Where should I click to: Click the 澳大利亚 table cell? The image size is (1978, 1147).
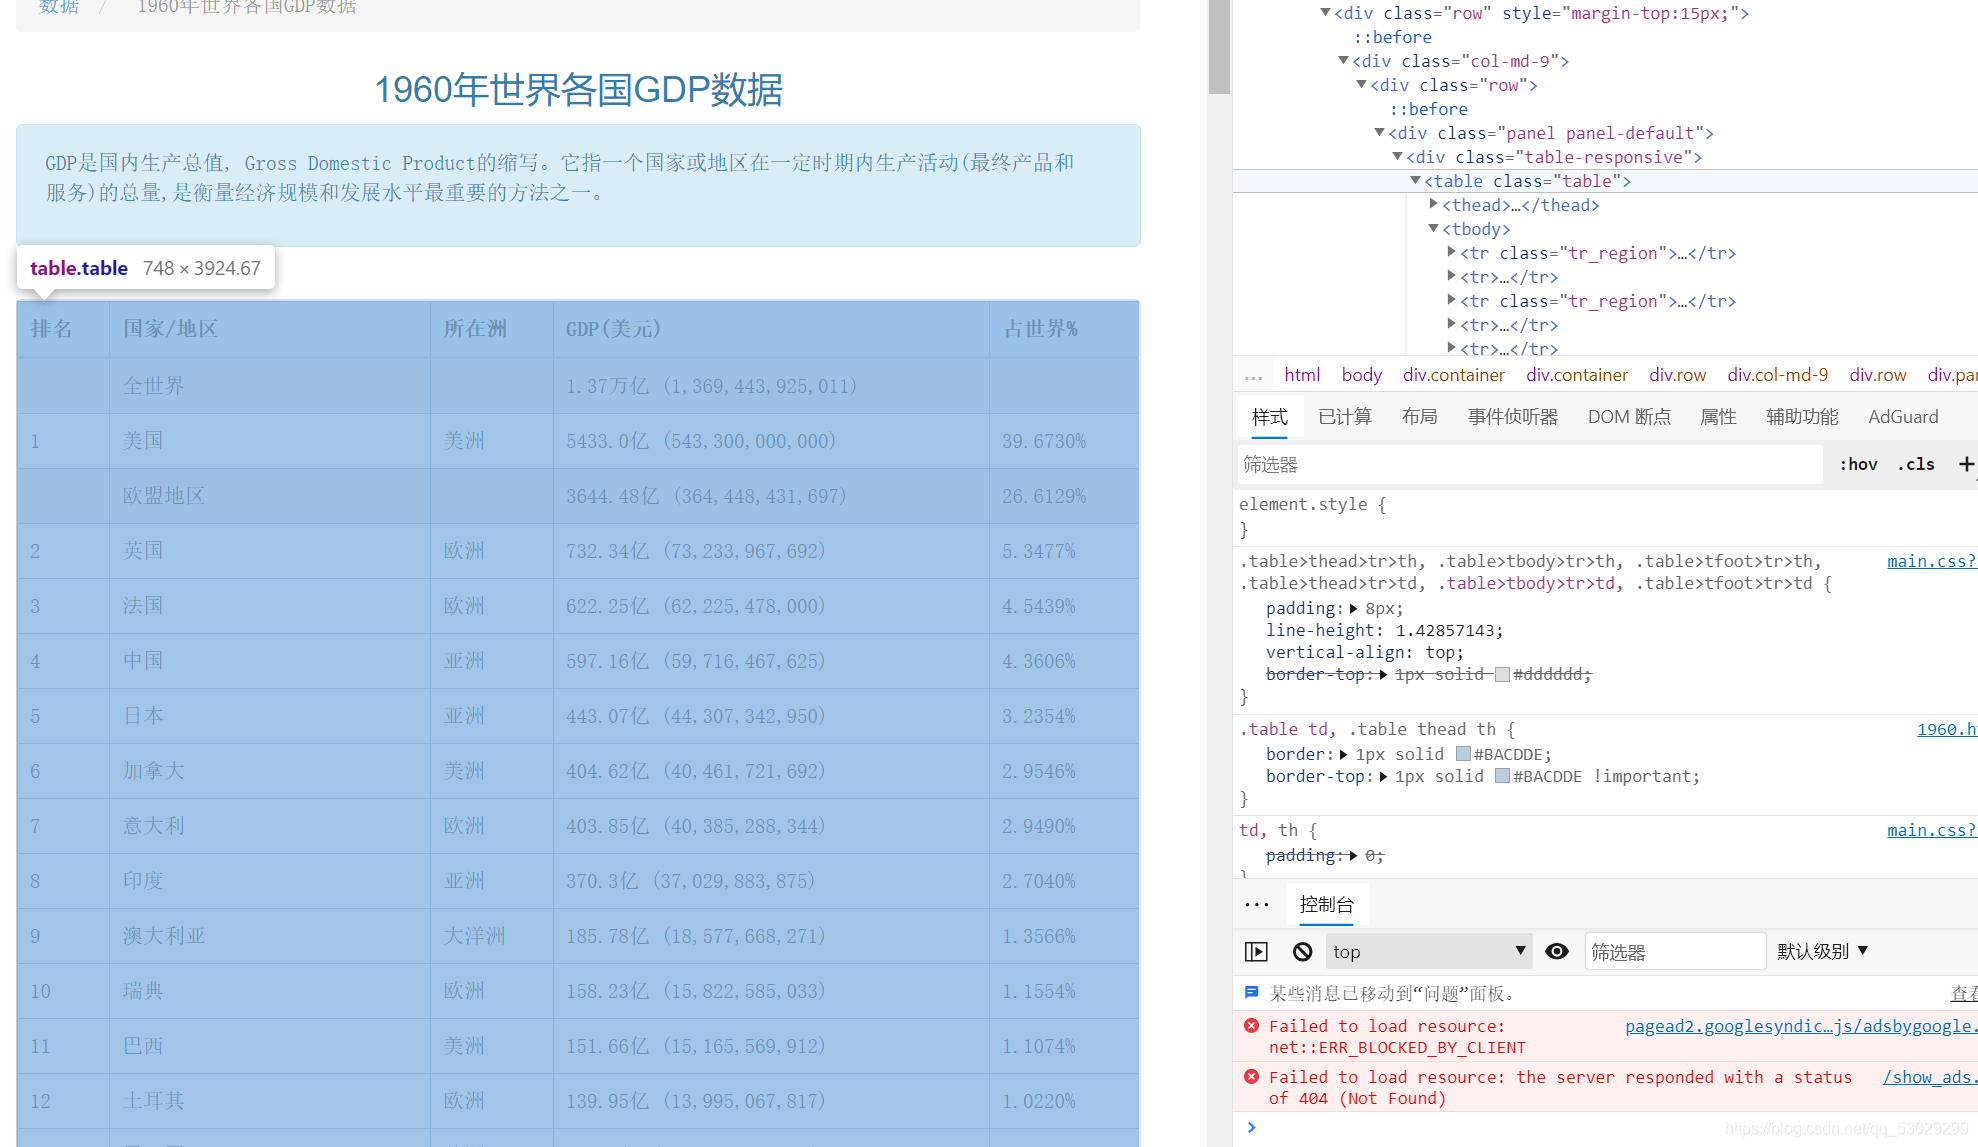click(269, 936)
